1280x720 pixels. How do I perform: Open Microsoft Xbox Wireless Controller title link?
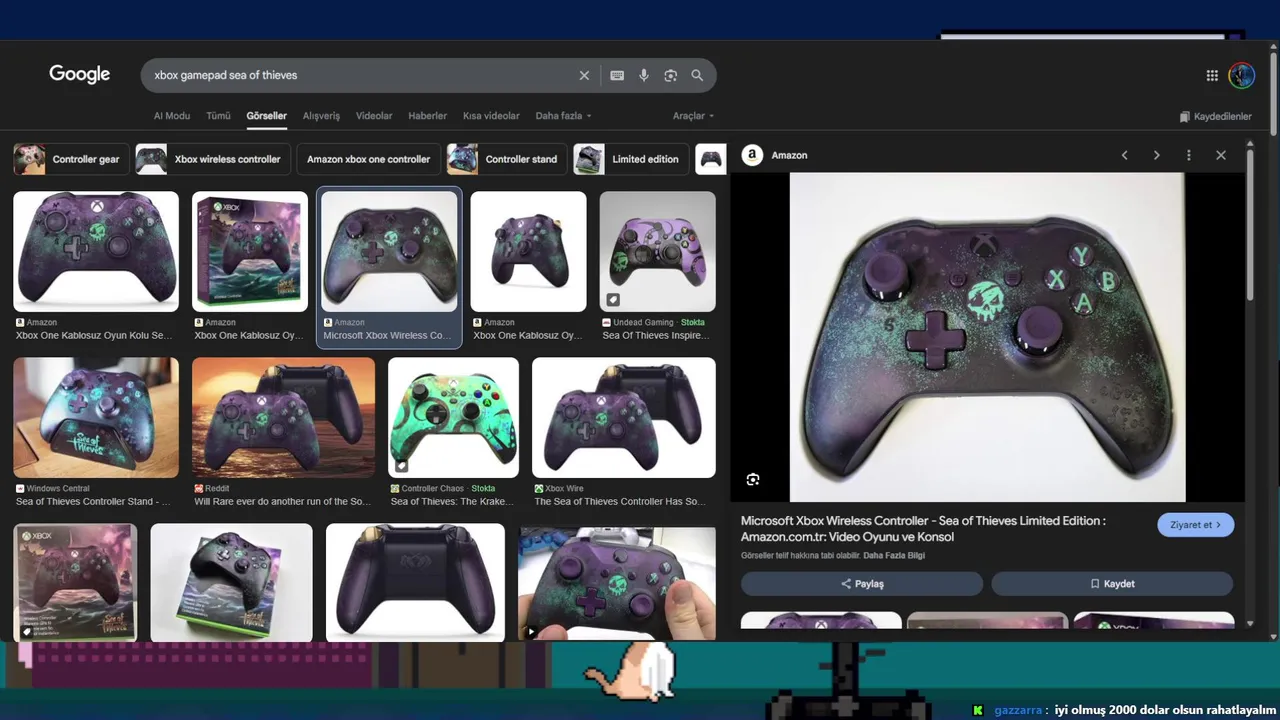[923, 529]
